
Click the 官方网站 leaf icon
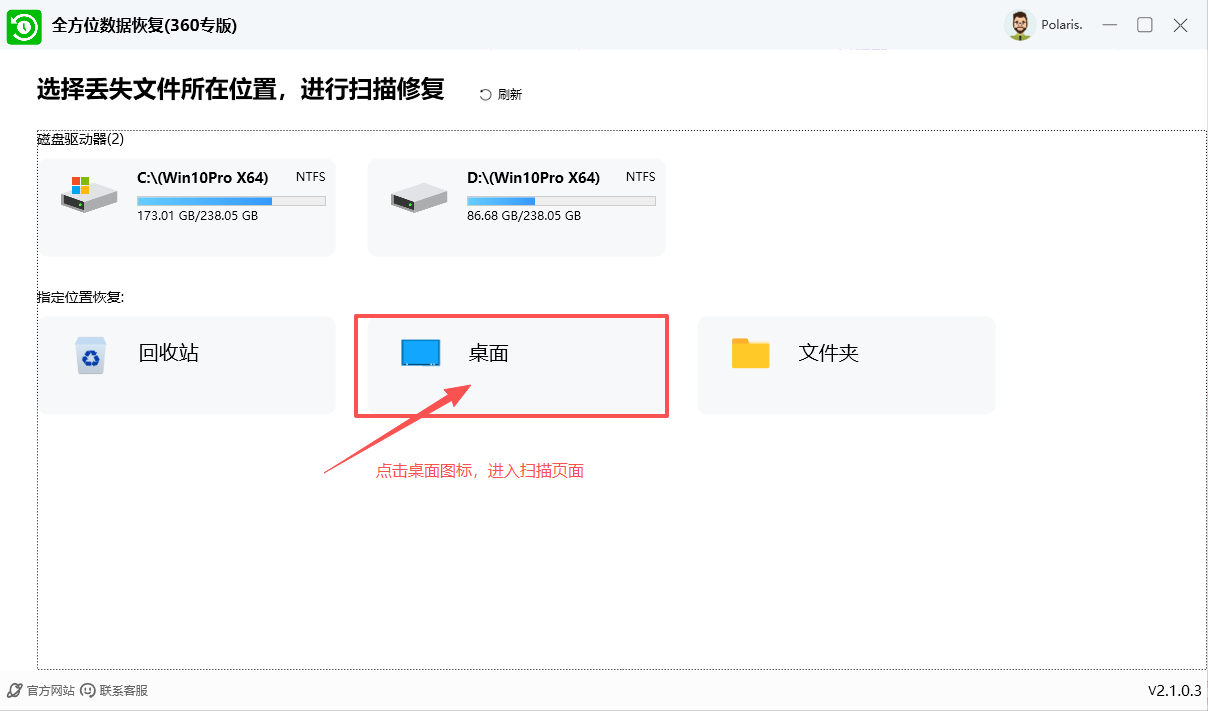click(x=14, y=690)
